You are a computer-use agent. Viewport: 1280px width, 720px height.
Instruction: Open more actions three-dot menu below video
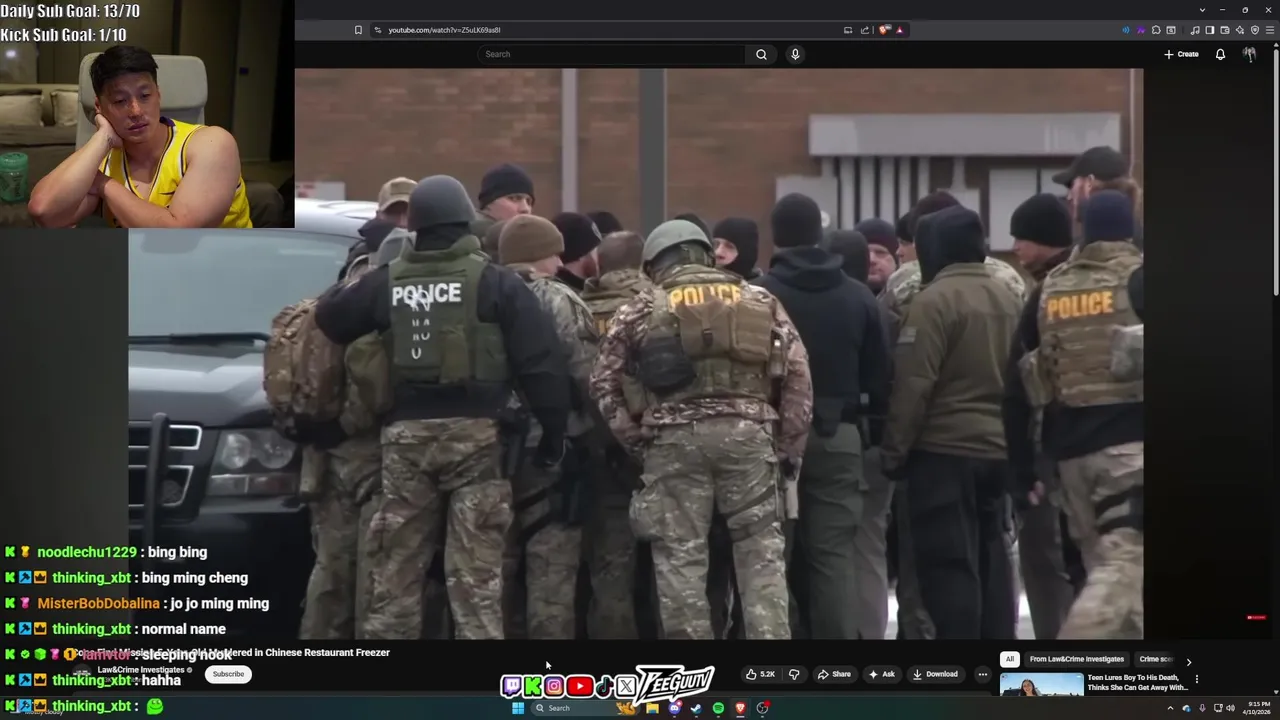[982, 674]
